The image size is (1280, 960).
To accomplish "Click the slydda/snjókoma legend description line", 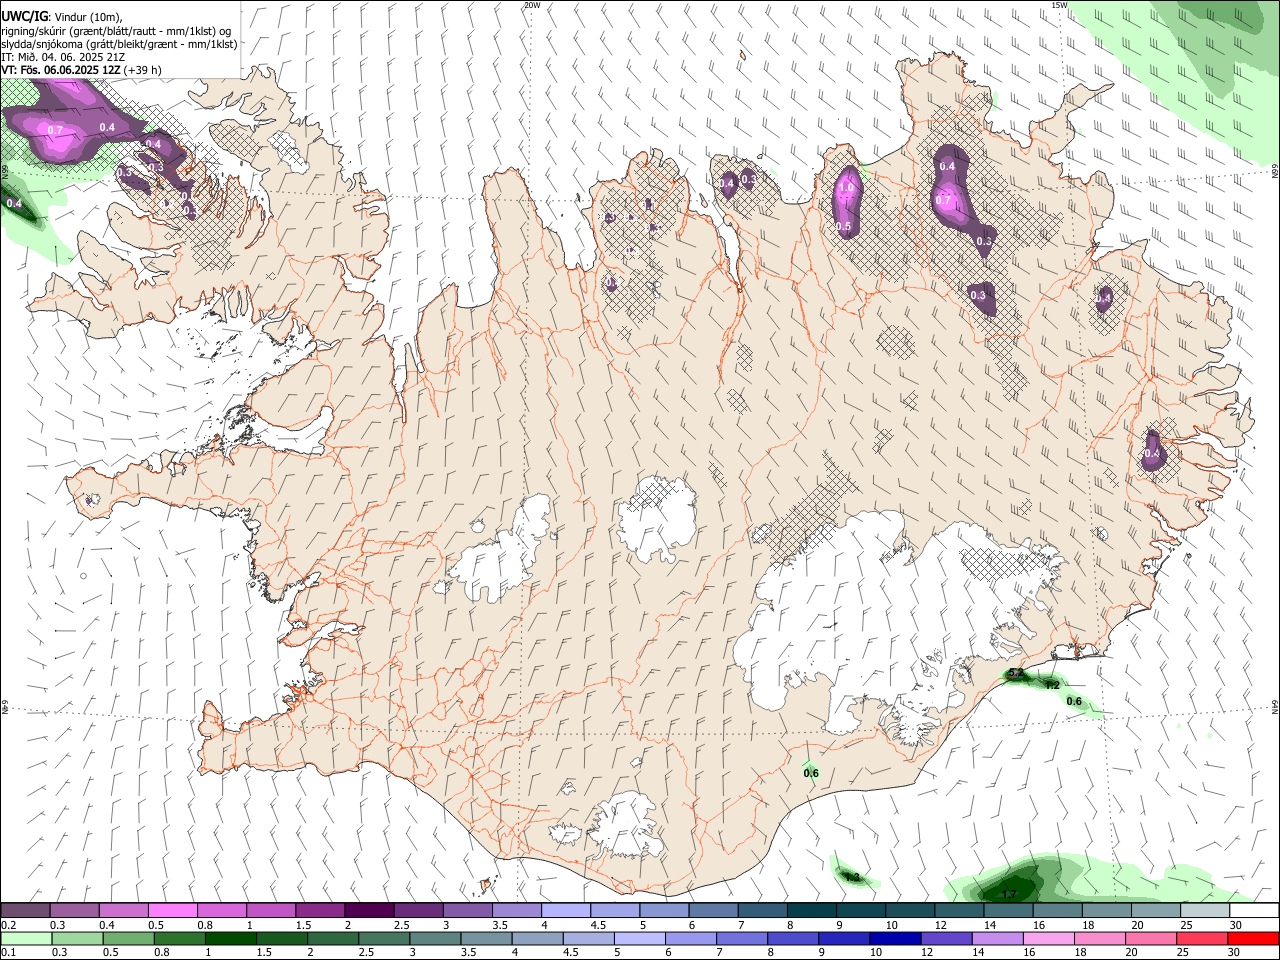I will (x=119, y=44).
